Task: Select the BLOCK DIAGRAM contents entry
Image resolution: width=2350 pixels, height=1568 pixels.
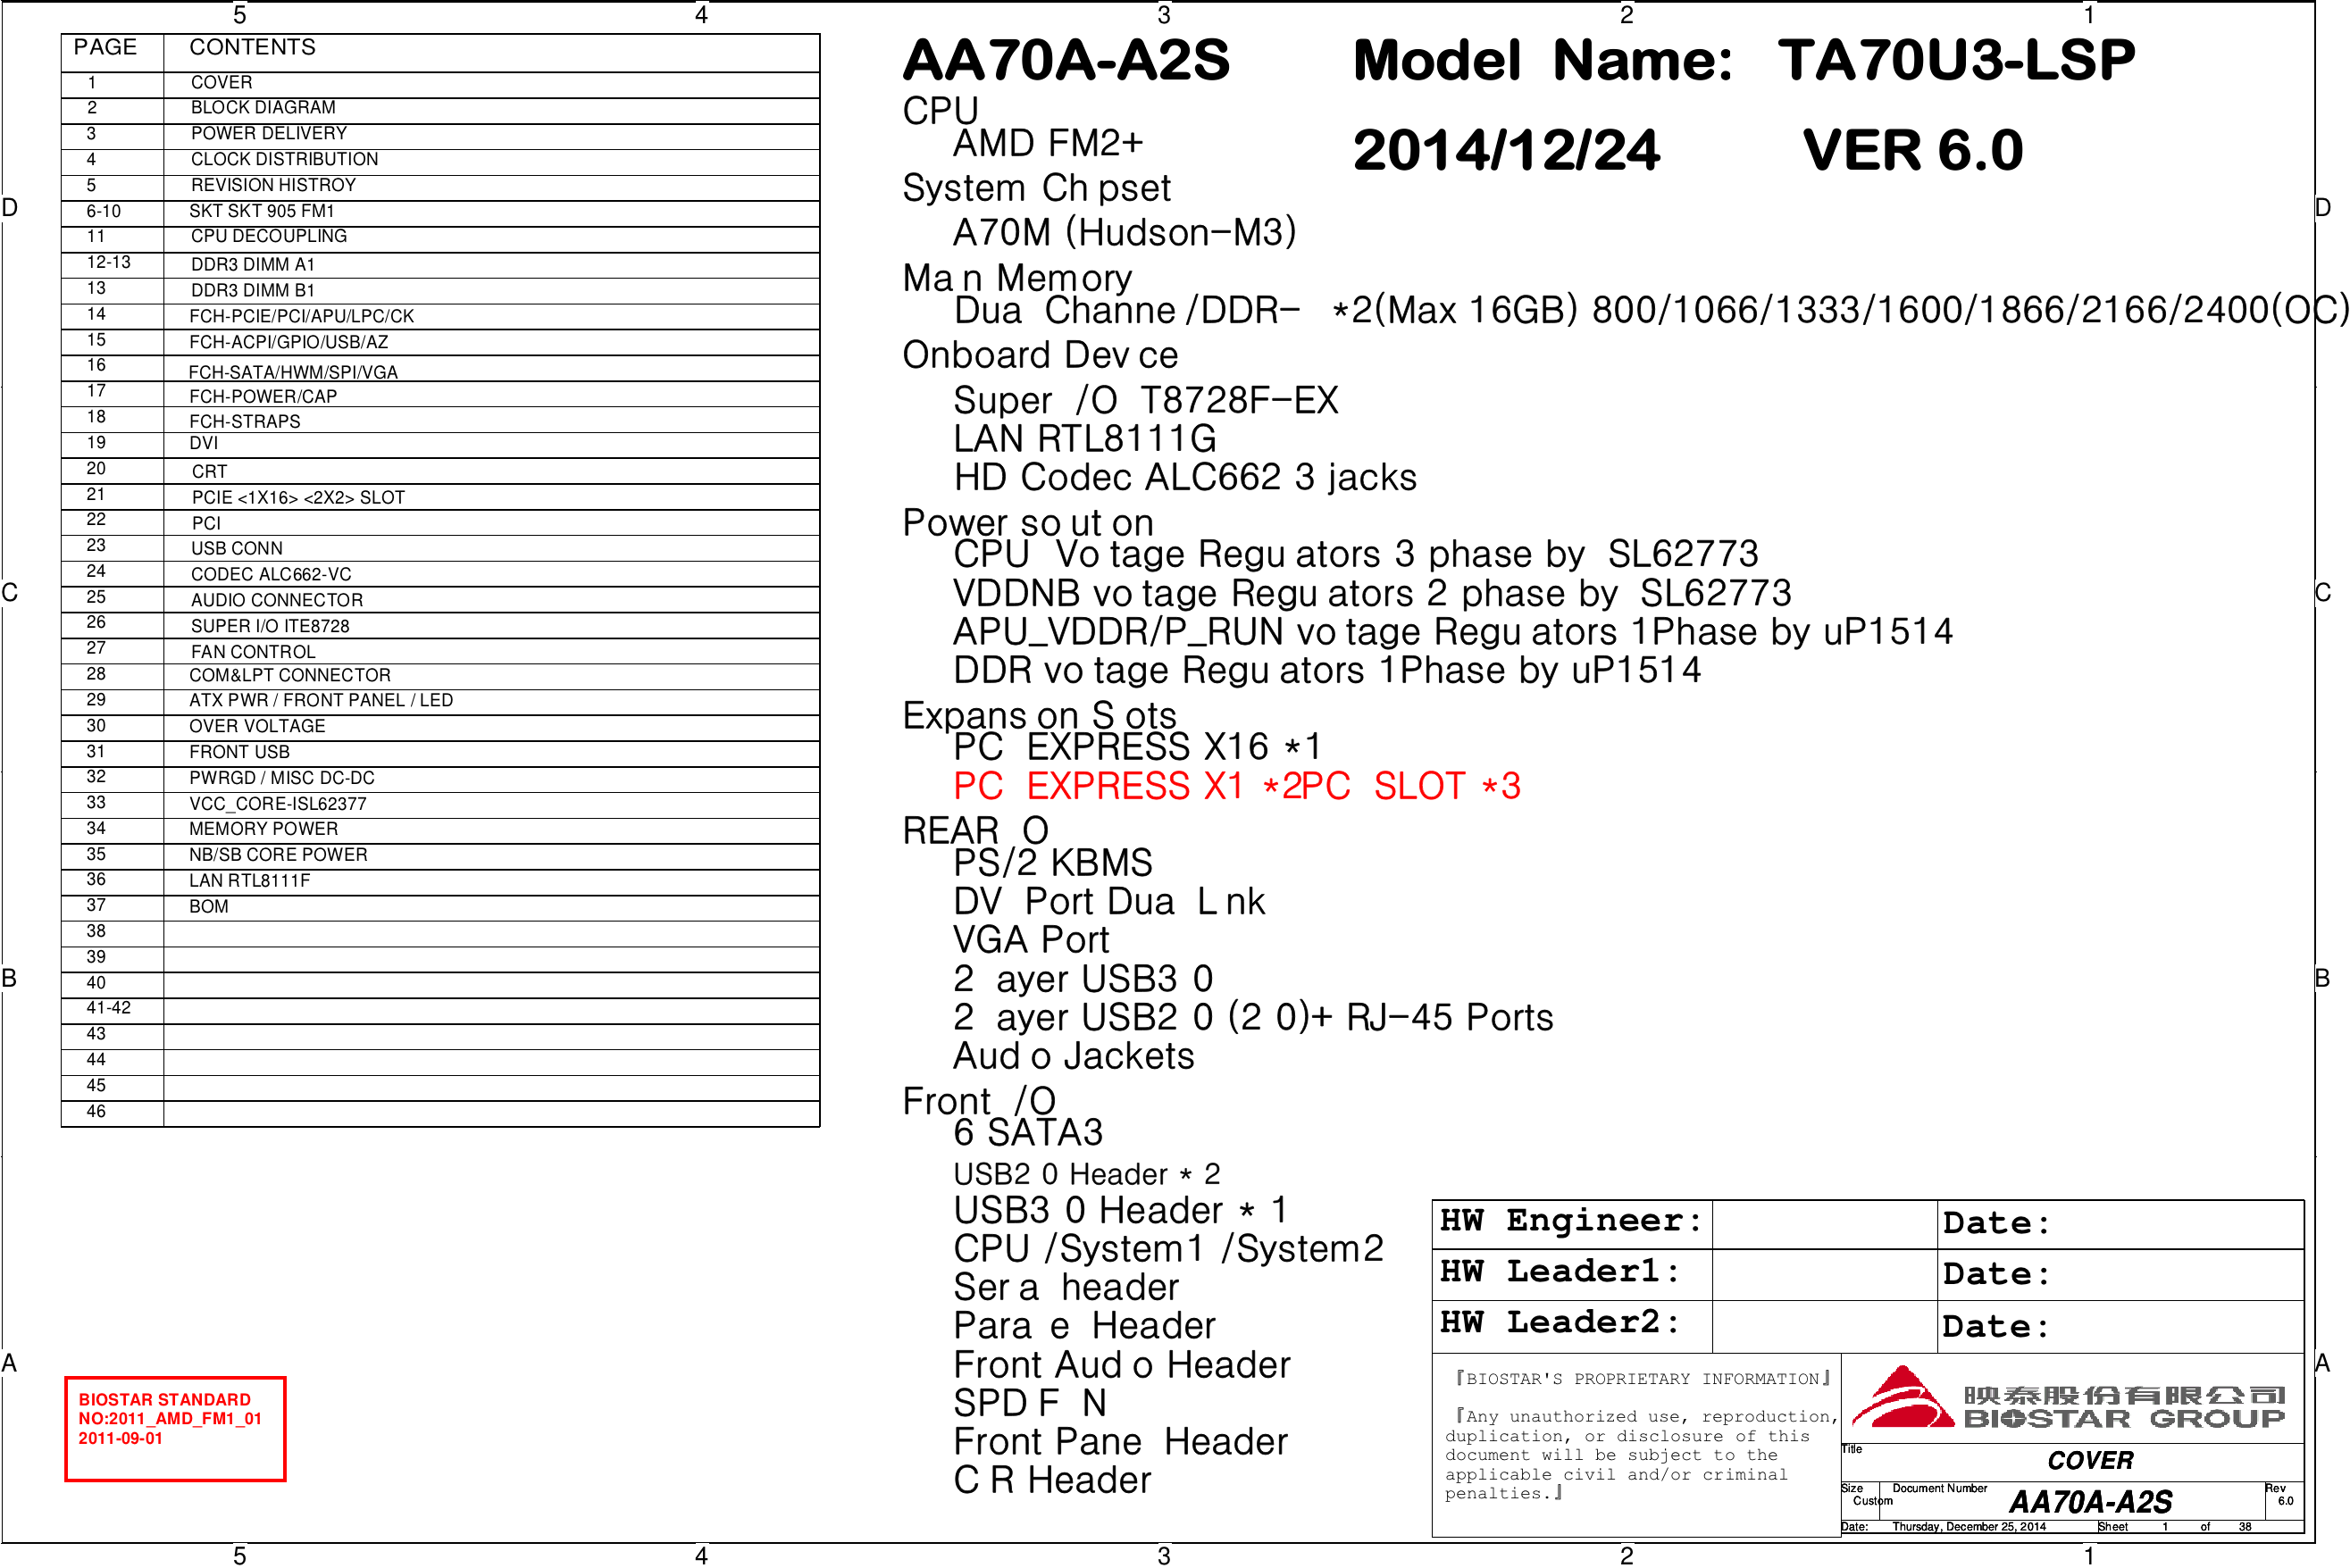Action: [263, 108]
